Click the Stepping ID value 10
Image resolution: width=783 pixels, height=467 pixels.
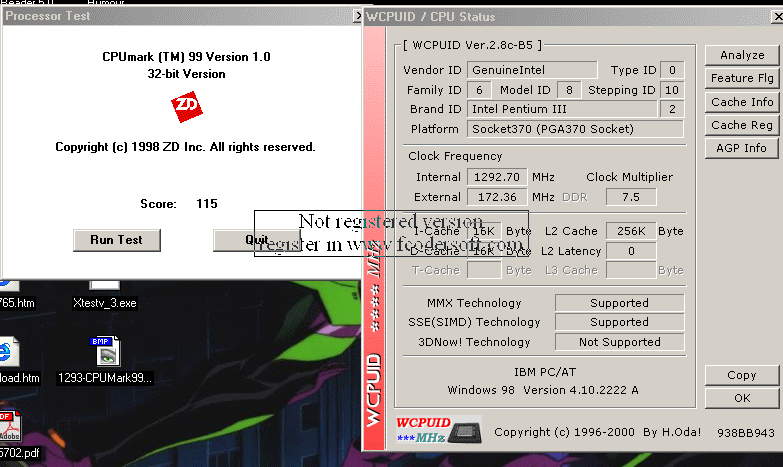click(x=672, y=90)
